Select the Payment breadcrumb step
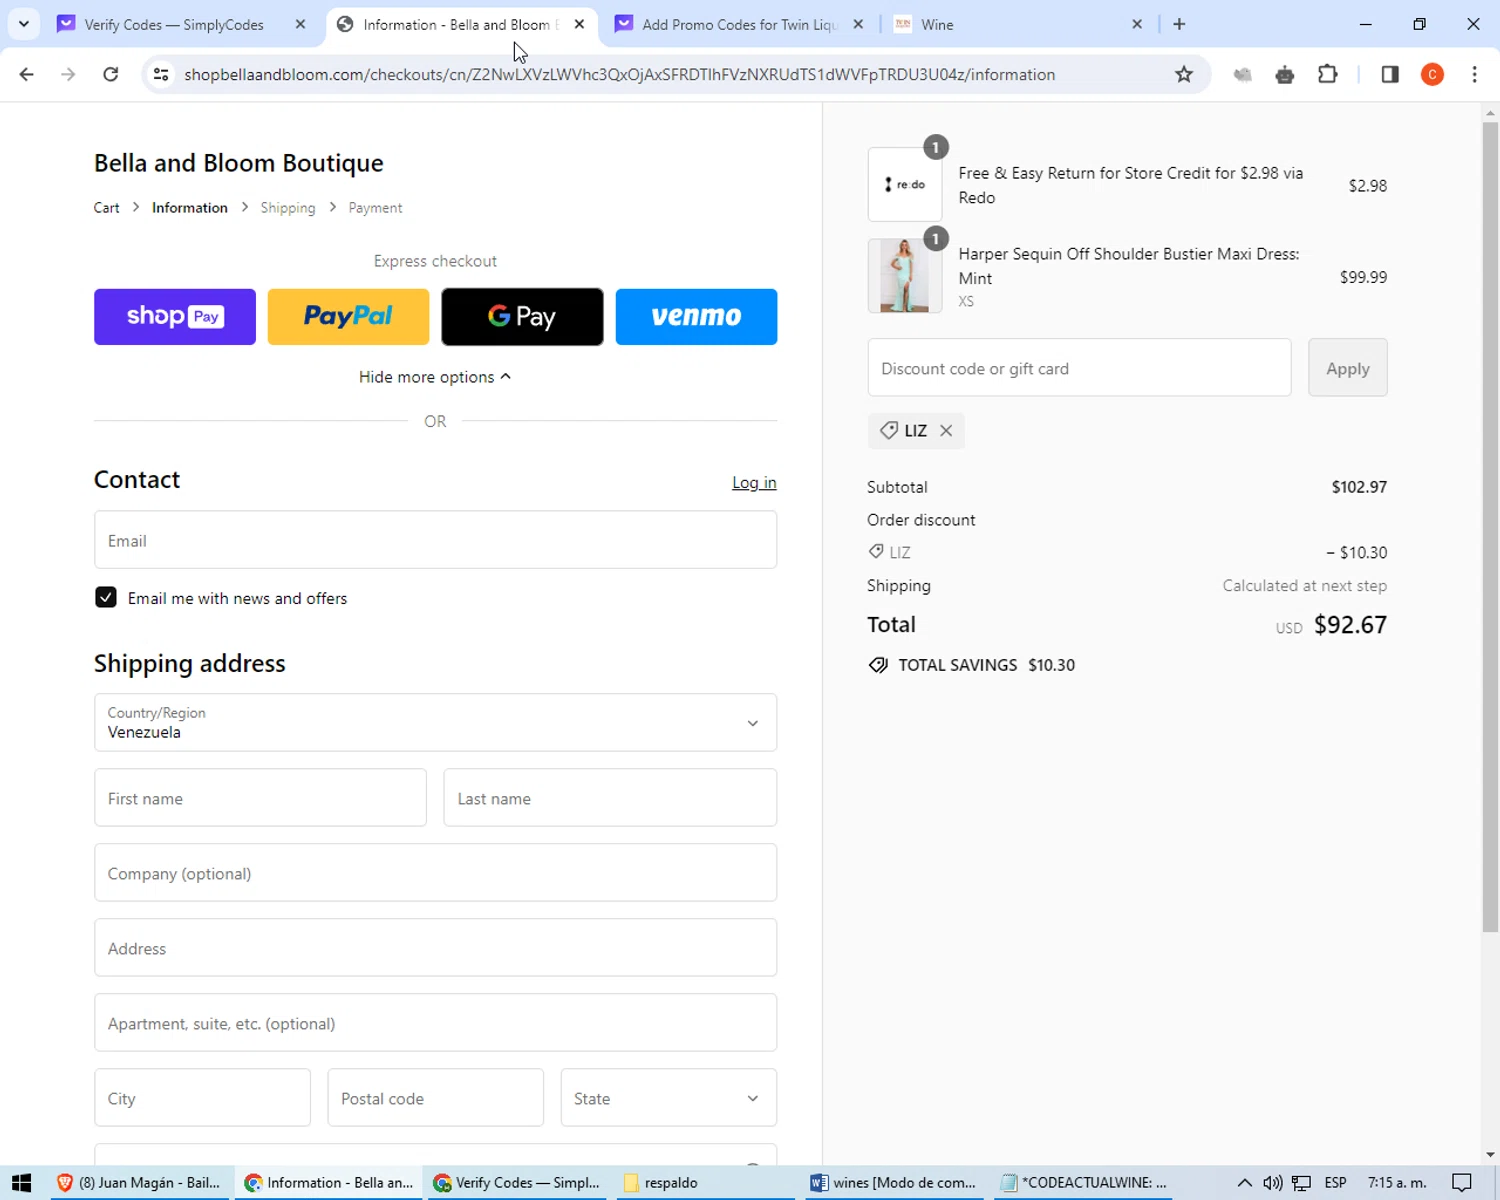The image size is (1500, 1200). (x=375, y=208)
